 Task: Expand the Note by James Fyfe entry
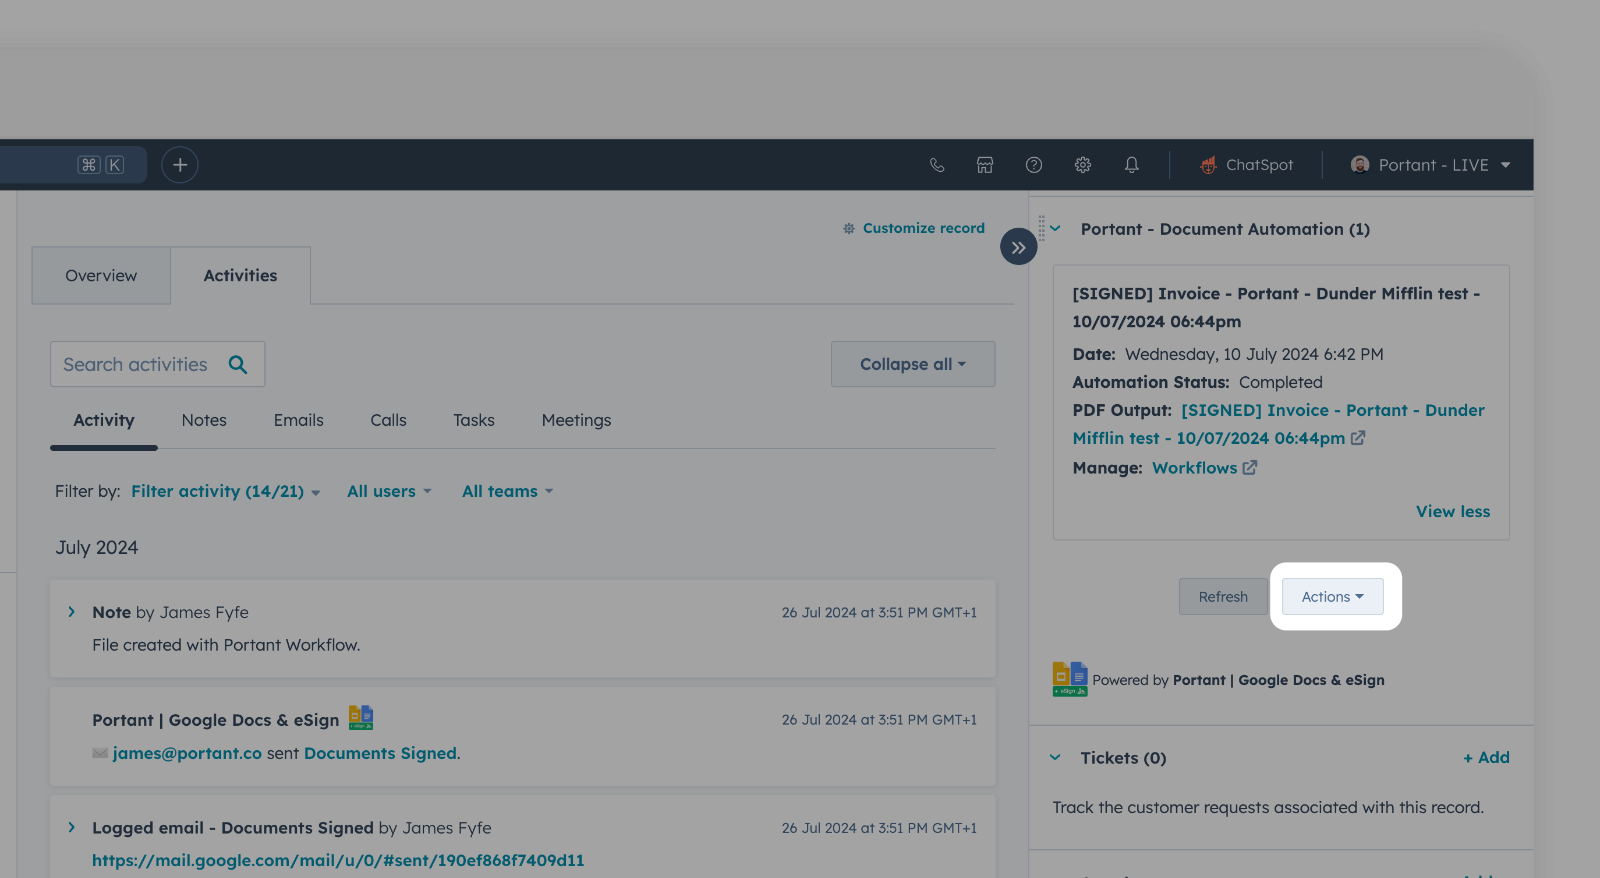71,612
